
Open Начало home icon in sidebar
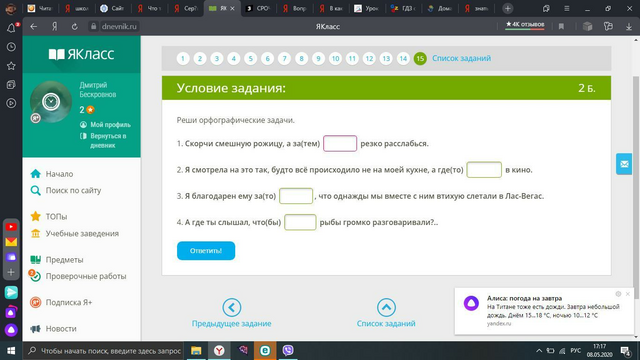point(36,174)
